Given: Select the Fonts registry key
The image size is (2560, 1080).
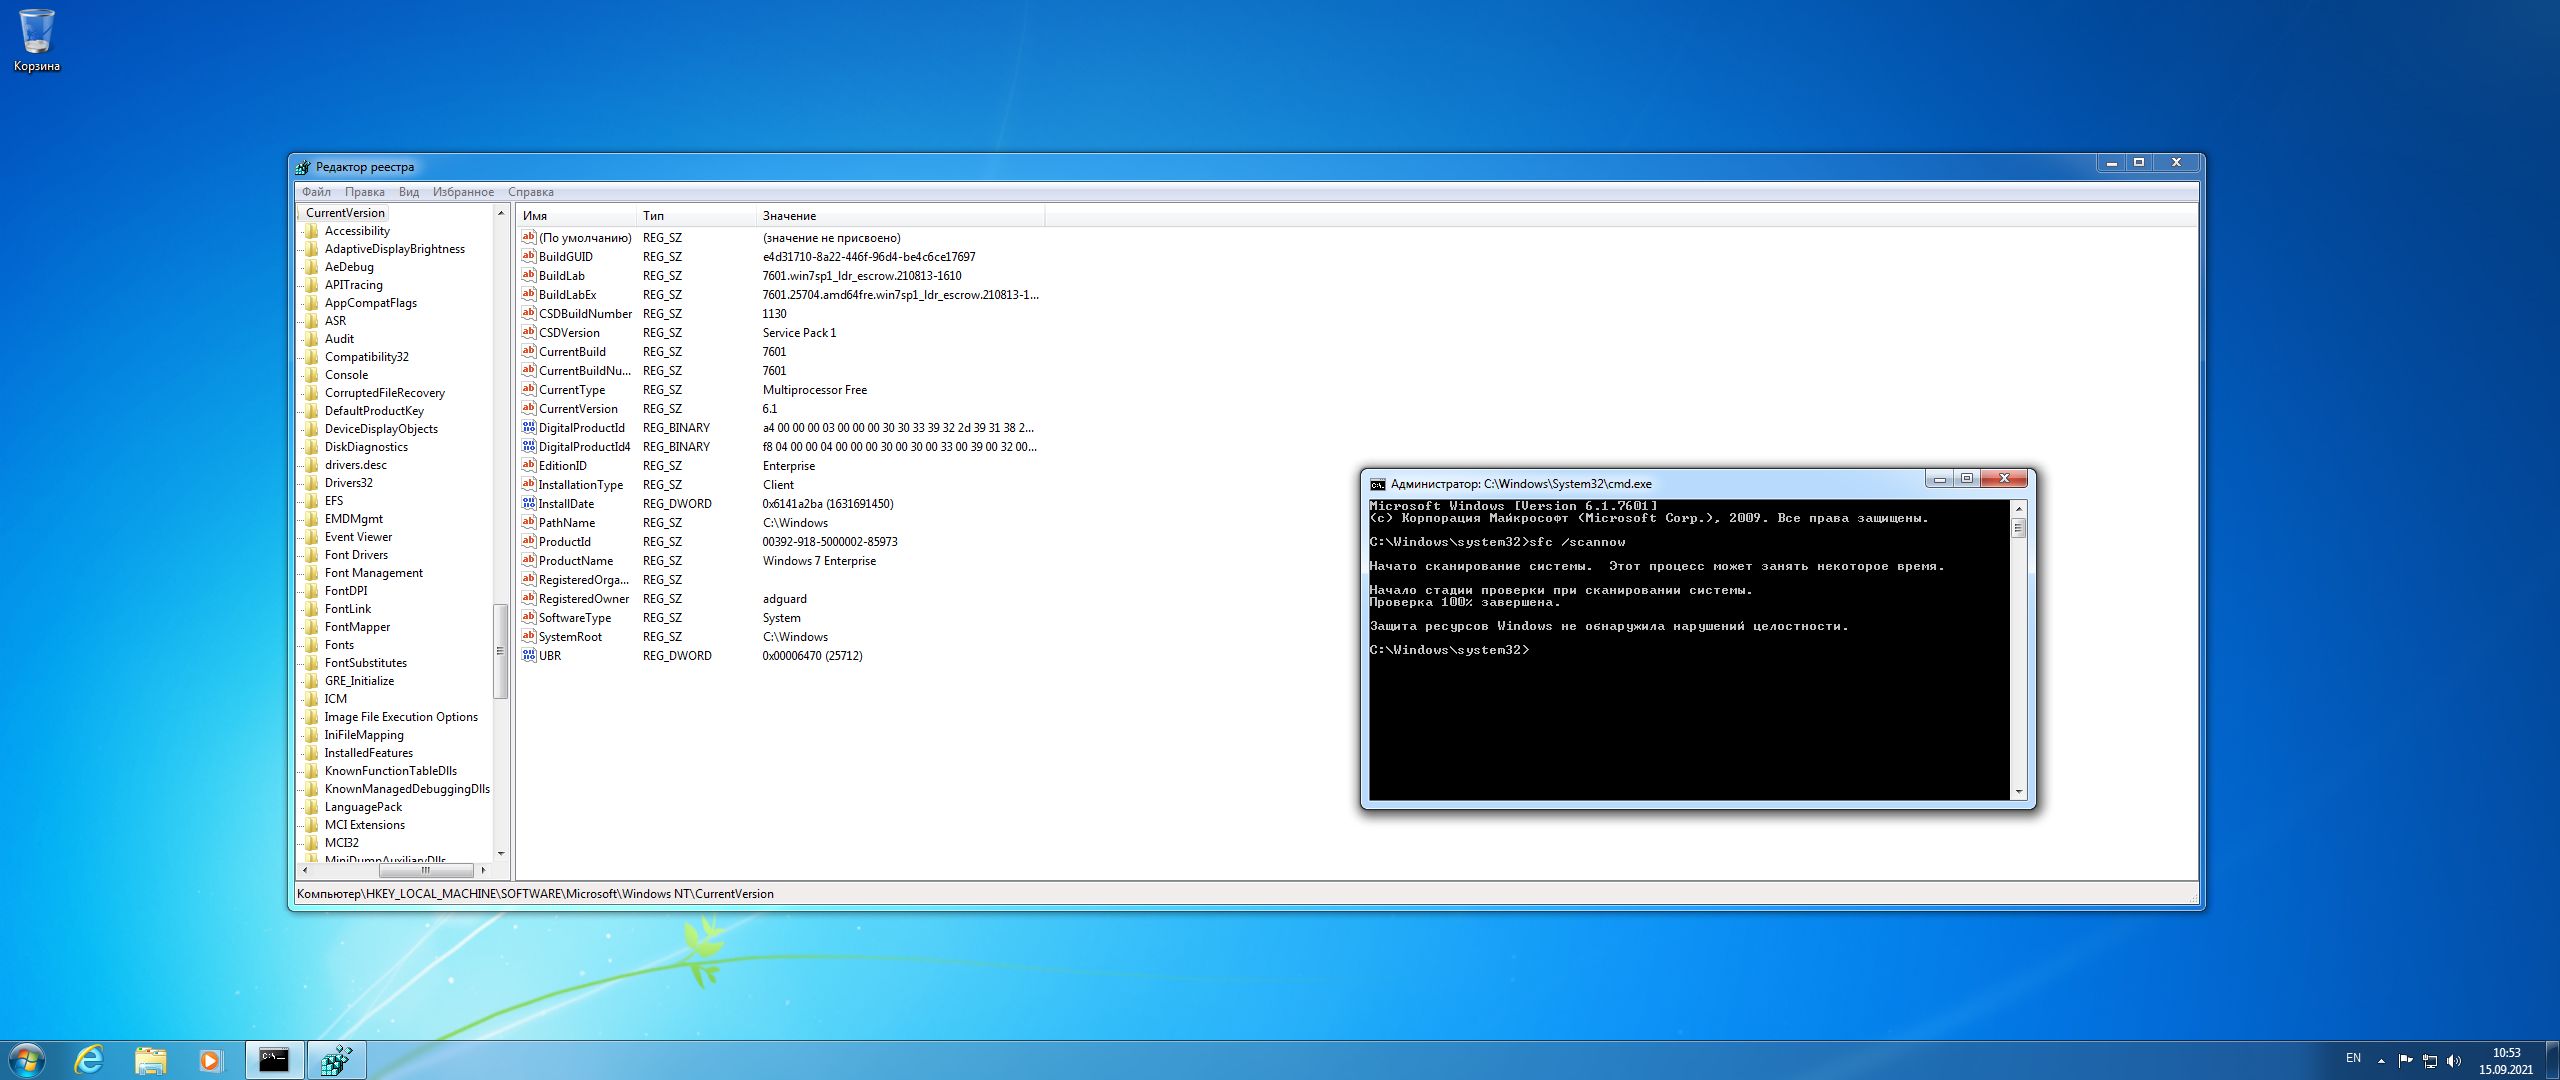Looking at the screenshot, I should (339, 645).
